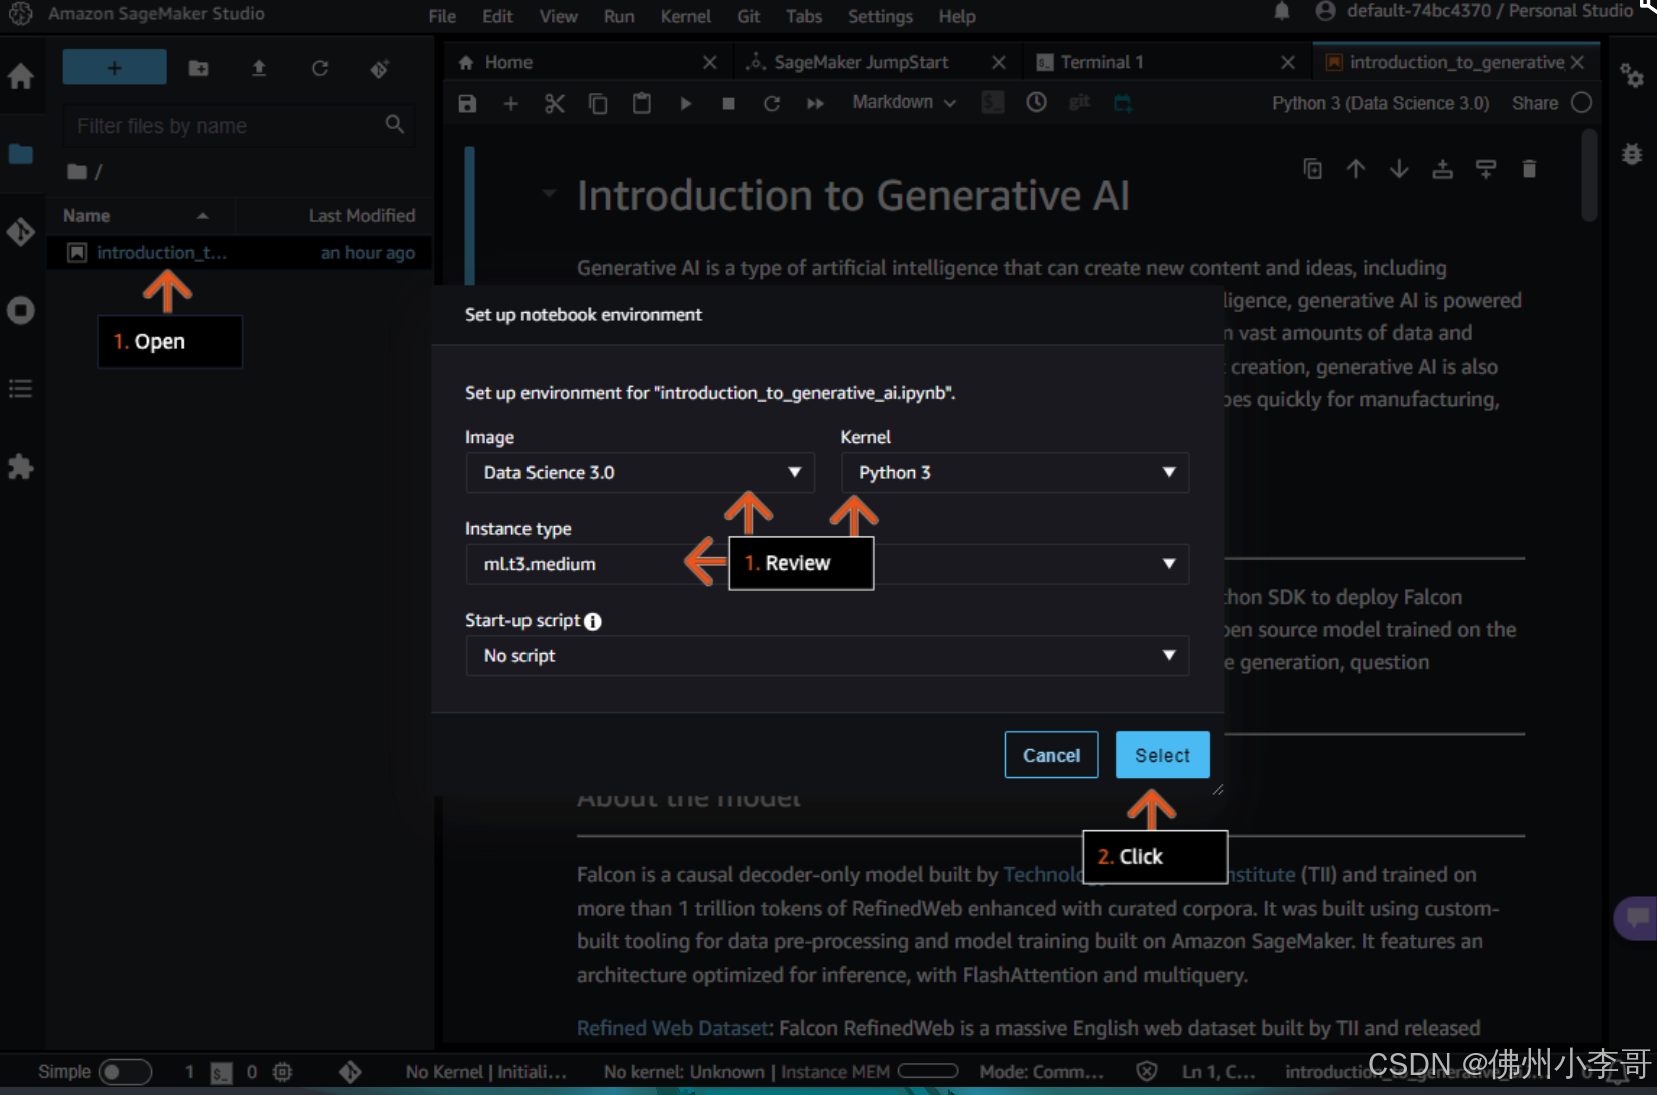
Task: Open the notifications bell icon
Action: click(x=1282, y=11)
